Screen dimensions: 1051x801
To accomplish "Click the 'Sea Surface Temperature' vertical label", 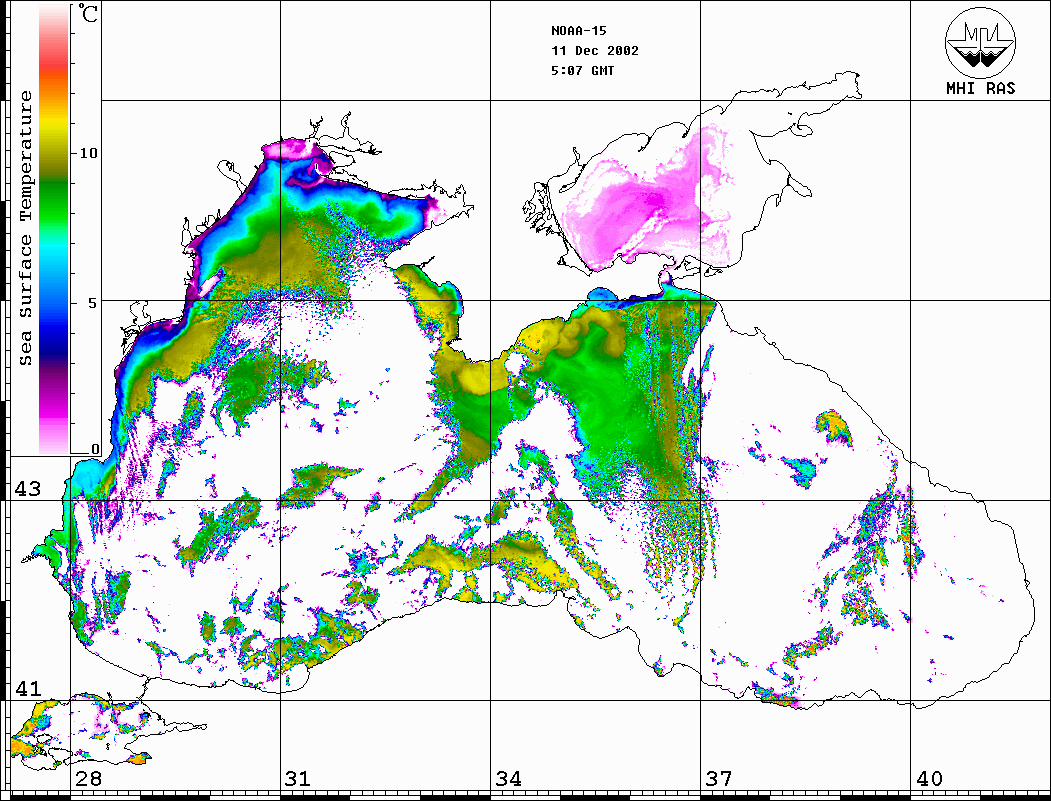I will pos(25,229).
